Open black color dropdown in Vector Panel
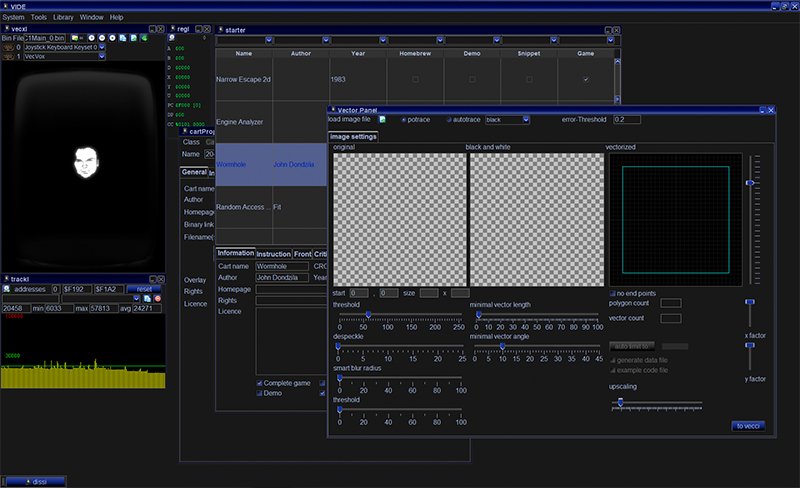Screen dimensions: 800x488 (526, 120)
